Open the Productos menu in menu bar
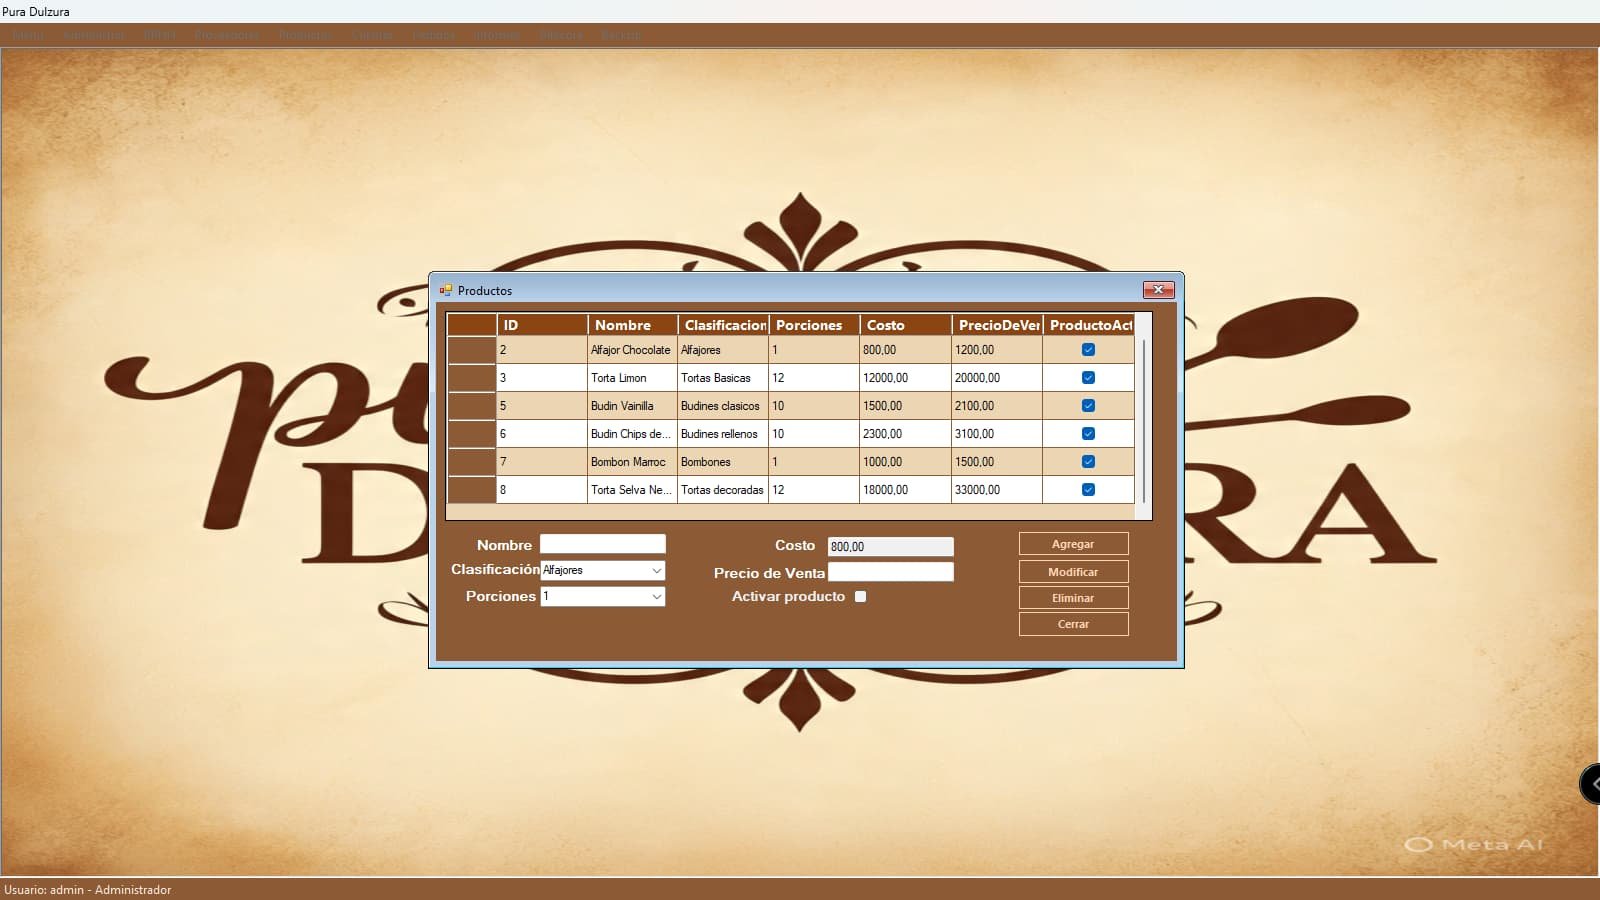The width and height of the screenshot is (1600, 900). click(305, 35)
